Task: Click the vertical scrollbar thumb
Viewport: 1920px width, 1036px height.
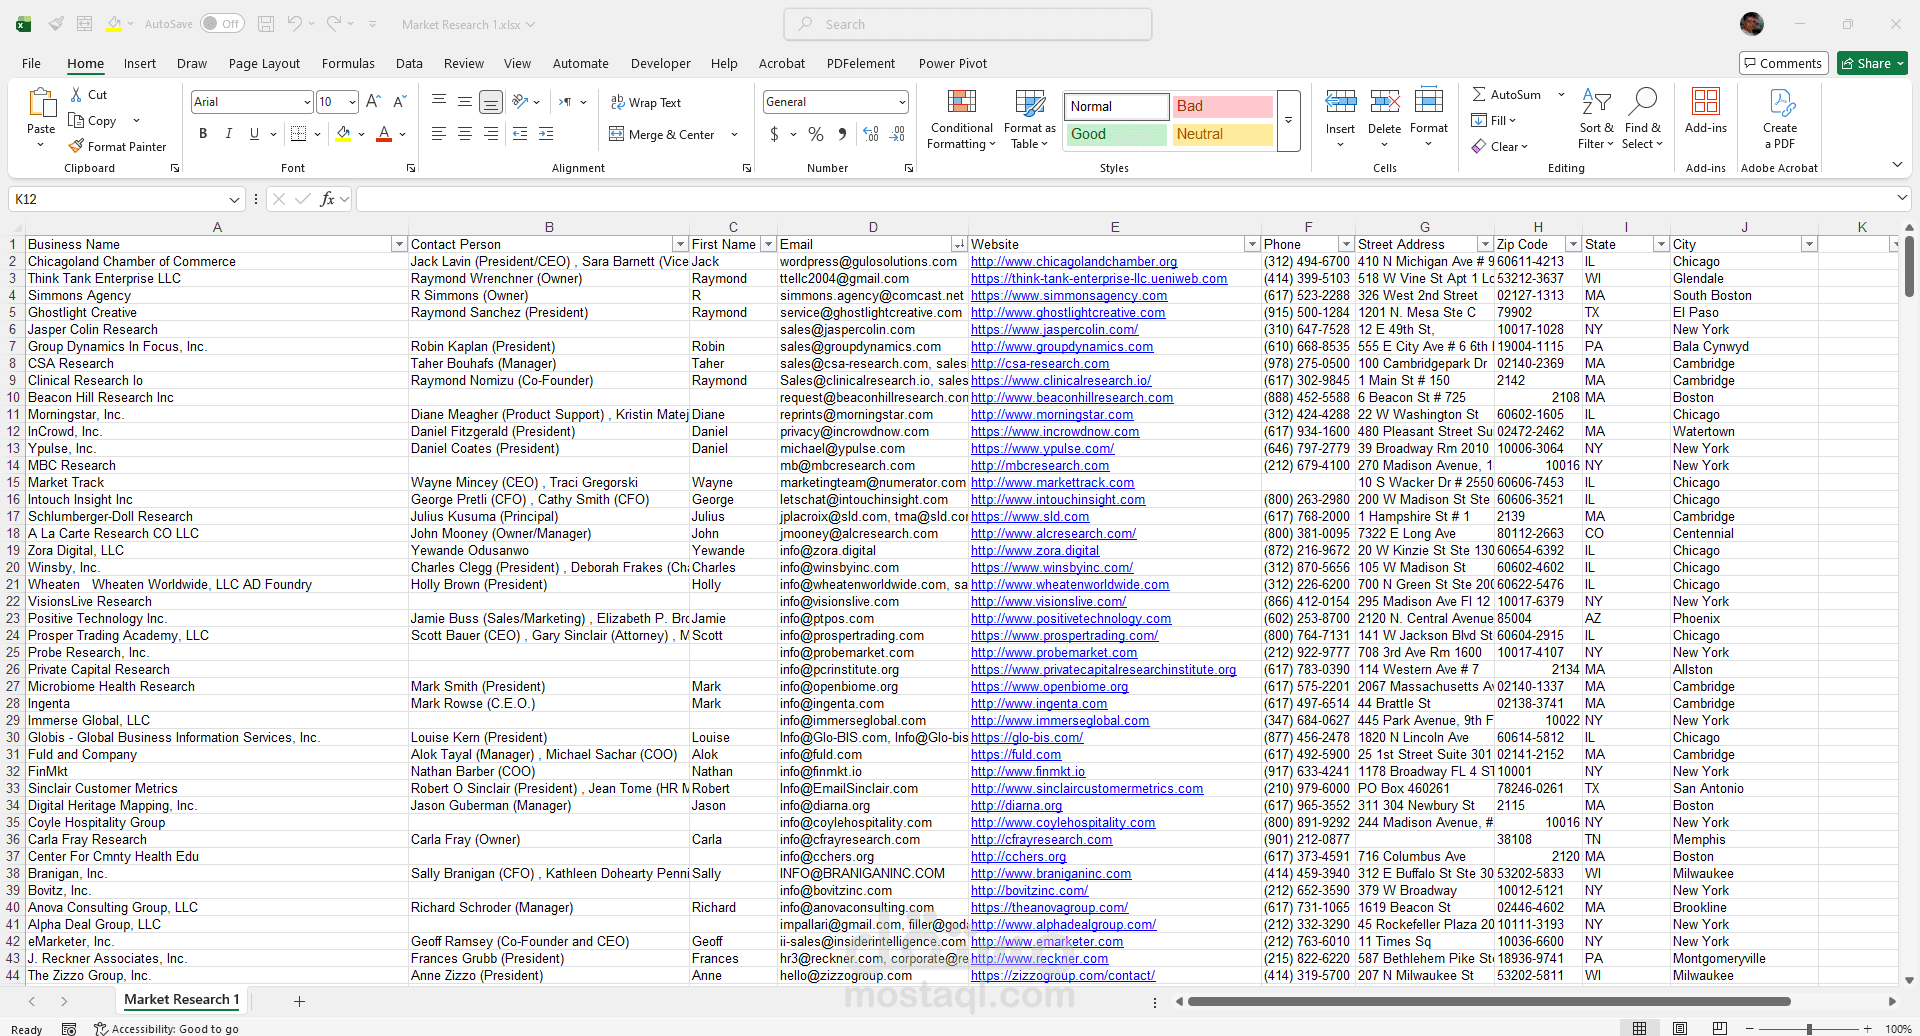Action: pos(1909,269)
